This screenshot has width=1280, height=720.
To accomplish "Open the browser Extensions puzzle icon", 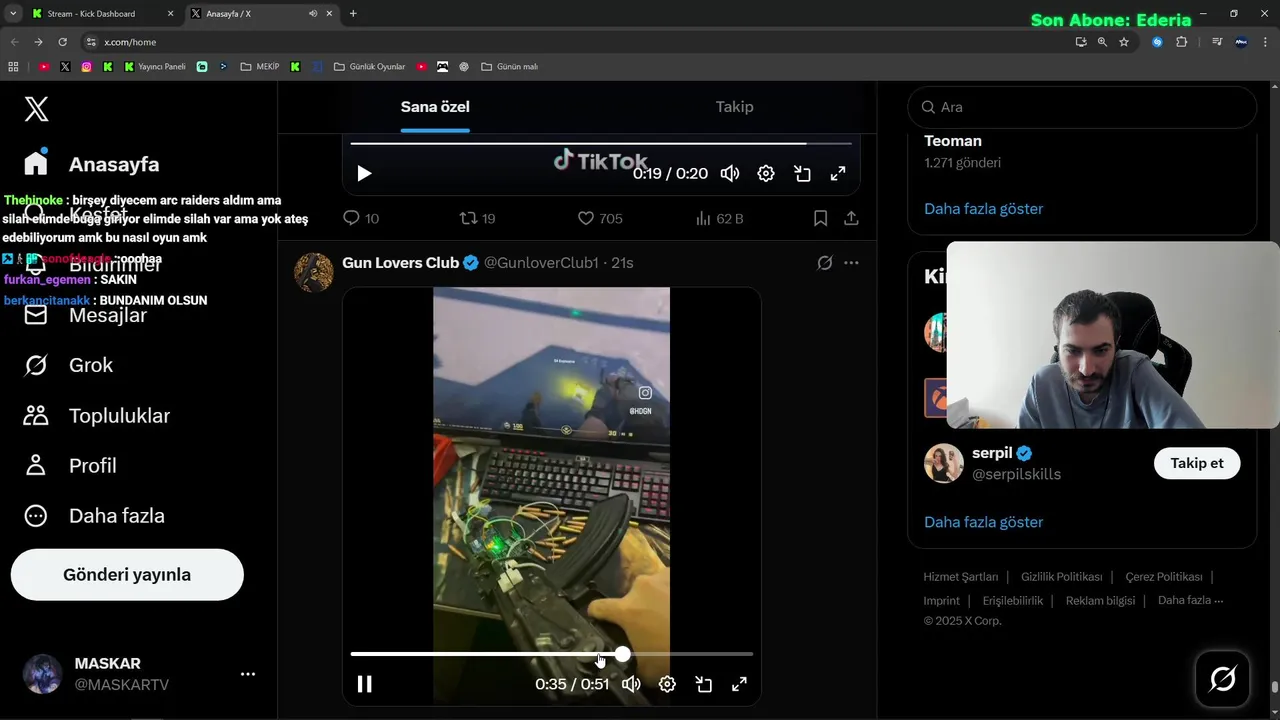I will click(x=1182, y=42).
